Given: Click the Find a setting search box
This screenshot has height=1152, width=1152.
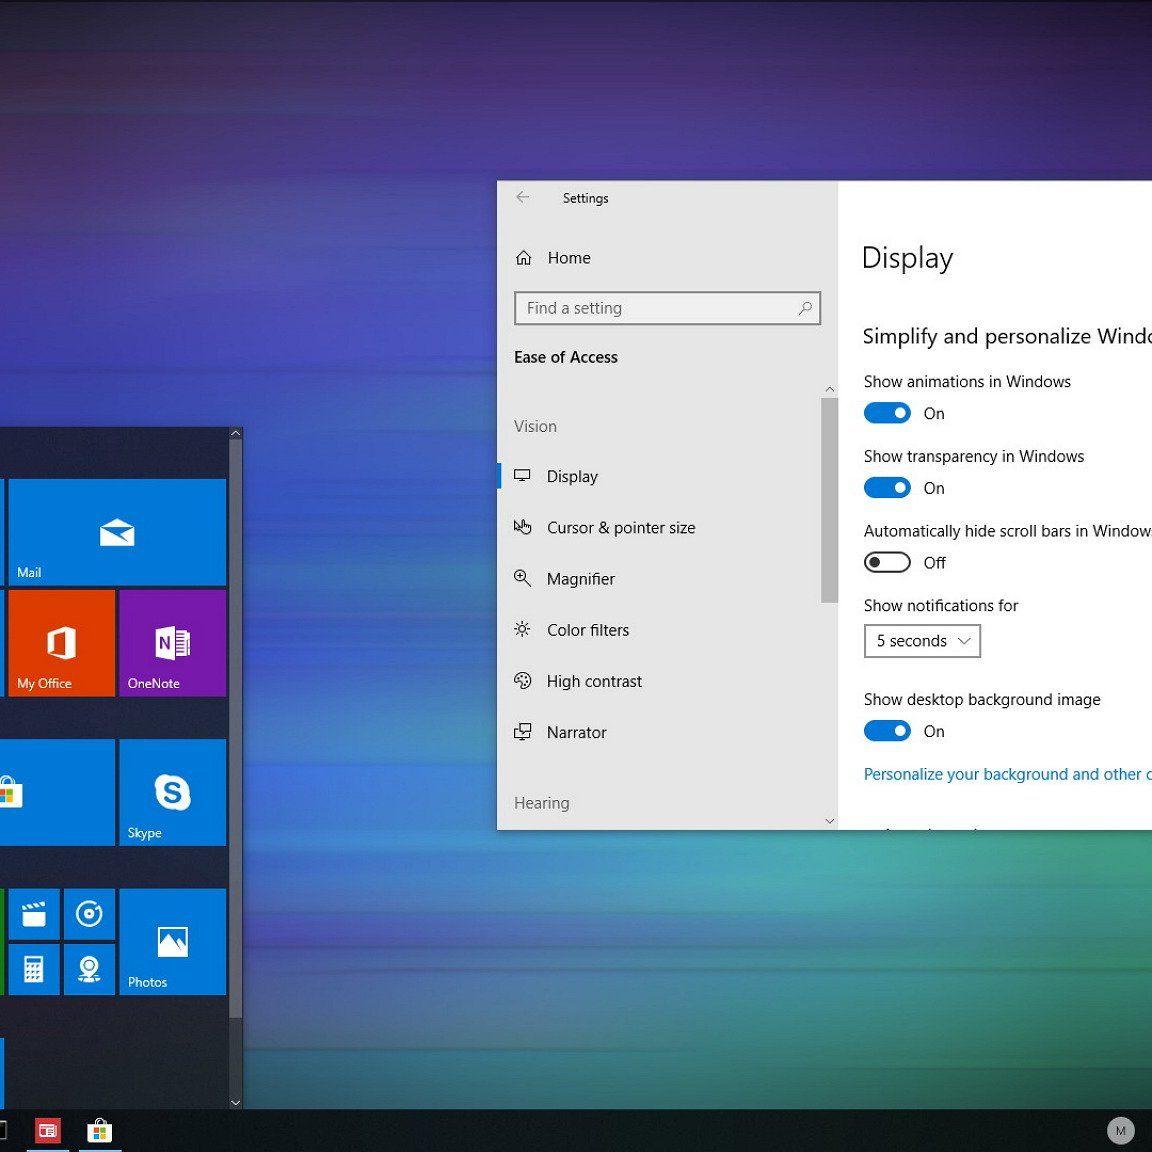Looking at the screenshot, I should tap(660, 308).
